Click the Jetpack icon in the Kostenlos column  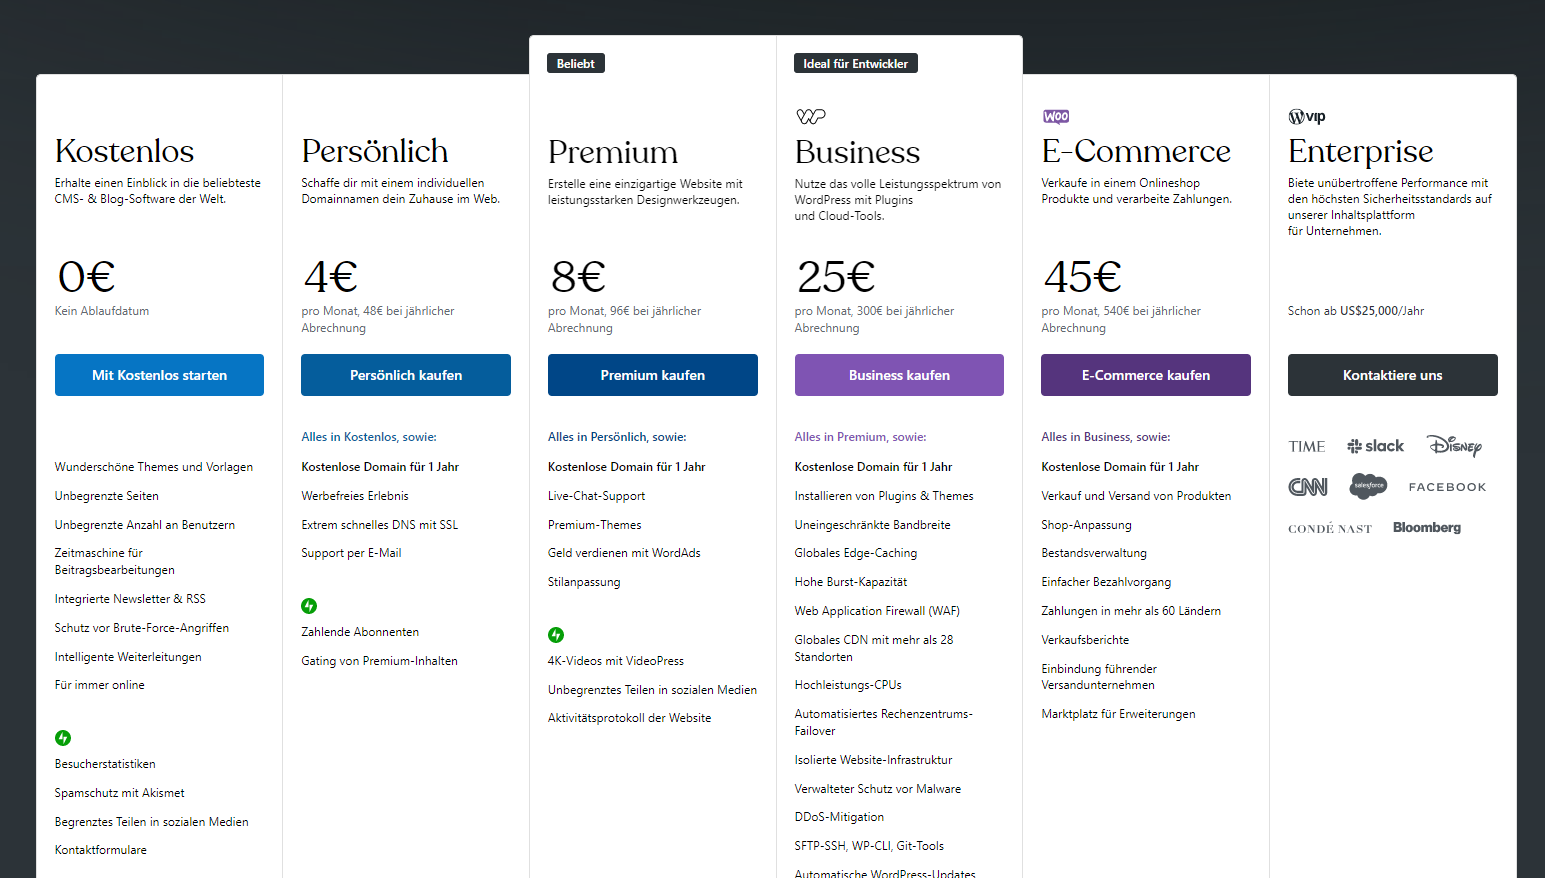pyautogui.click(x=63, y=738)
